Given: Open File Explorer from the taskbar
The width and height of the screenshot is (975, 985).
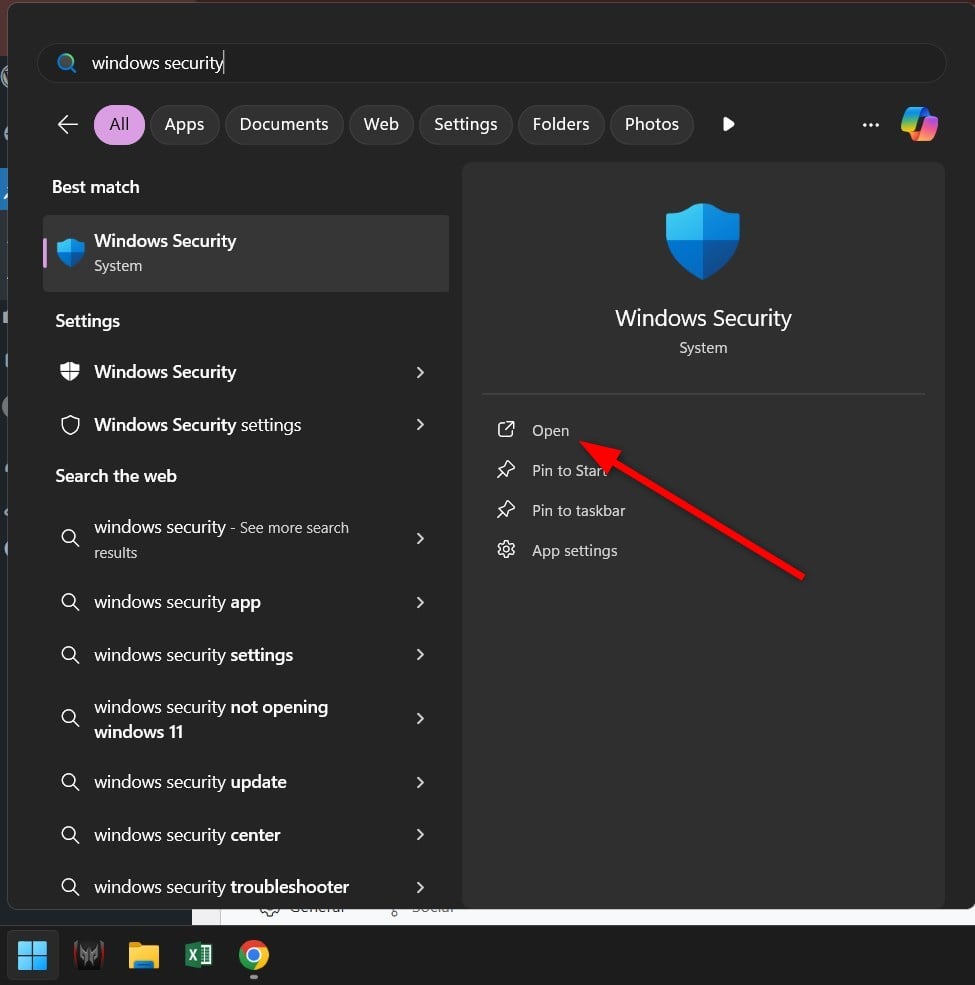Looking at the screenshot, I should (143, 956).
